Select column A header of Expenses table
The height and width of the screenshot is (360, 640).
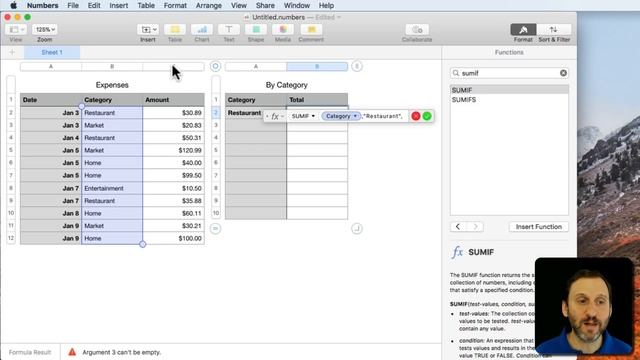(51, 67)
